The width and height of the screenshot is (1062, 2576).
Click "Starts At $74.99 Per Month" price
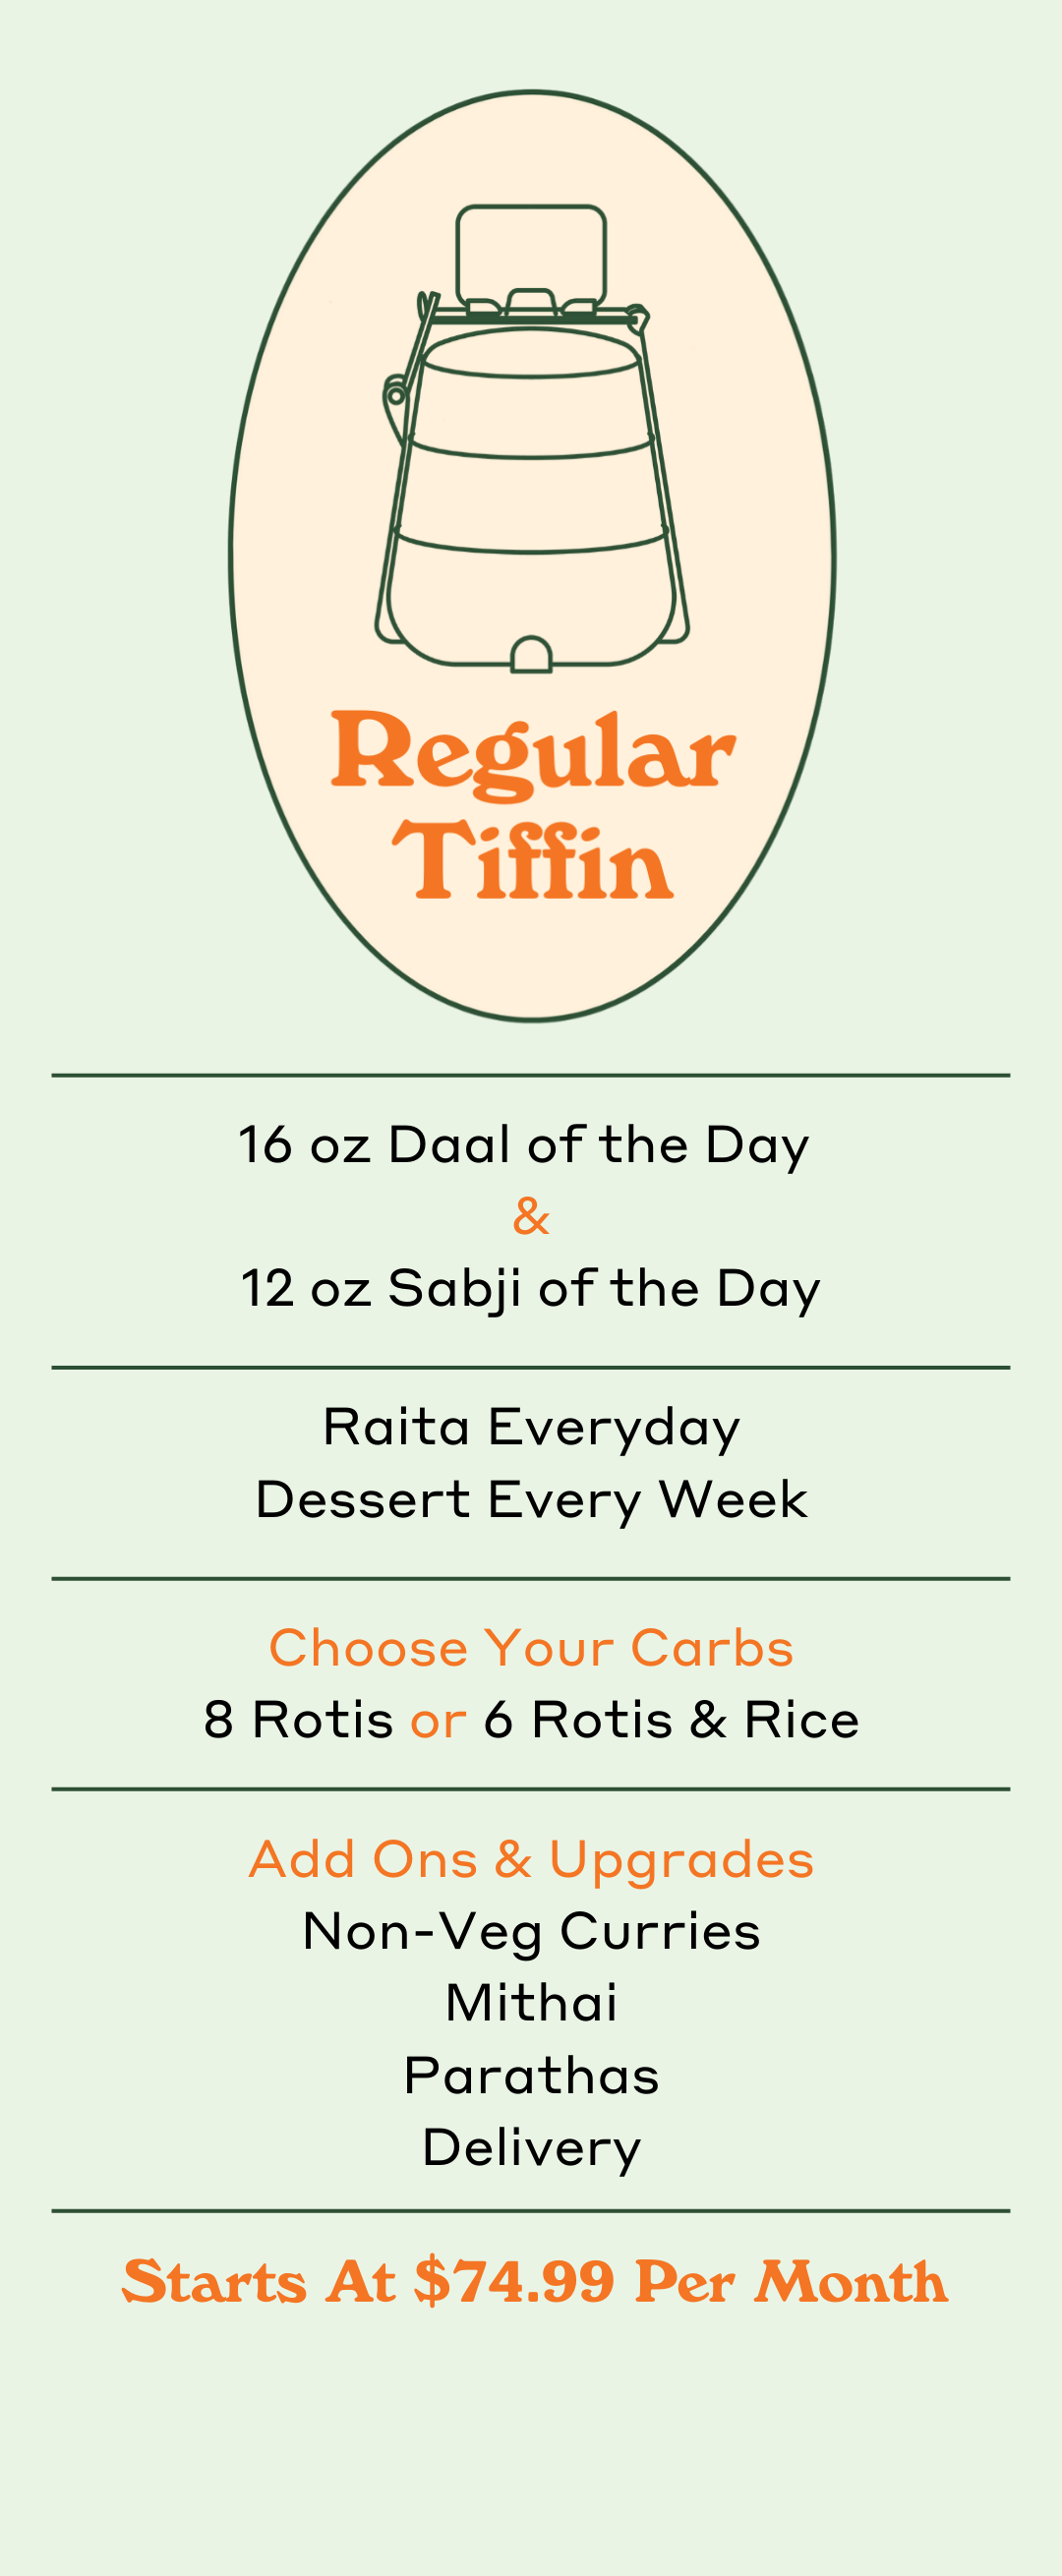coord(535,2283)
